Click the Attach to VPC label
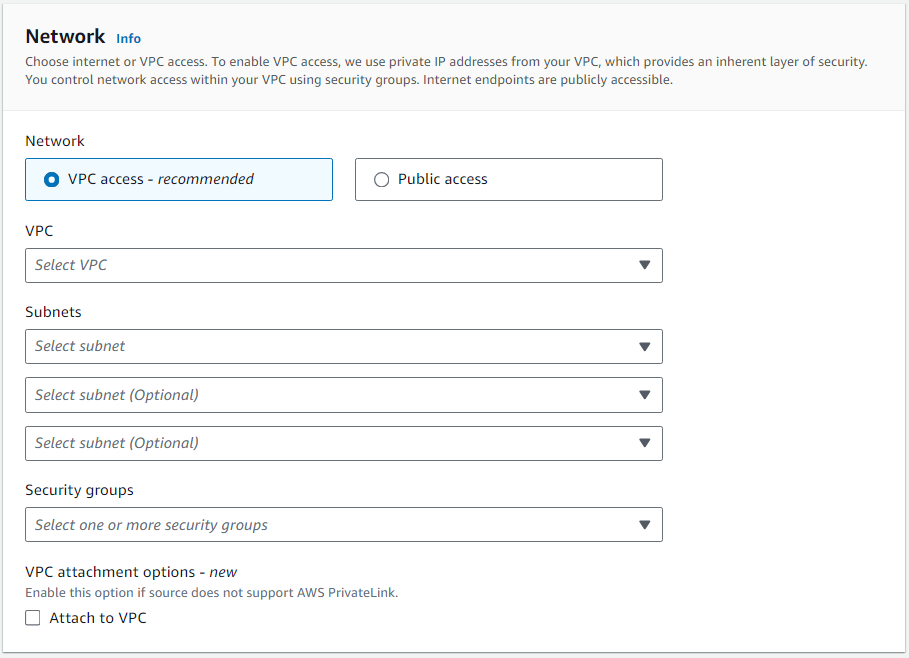 pyautogui.click(x=98, y=618)
